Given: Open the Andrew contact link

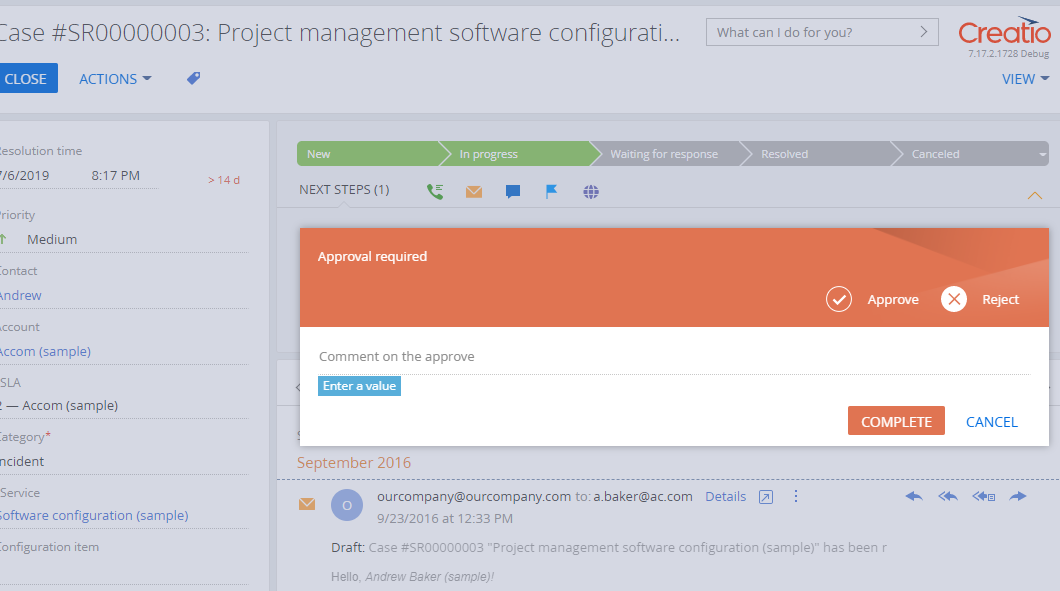Looking at the screenshot, I should [x=20, y=296].
